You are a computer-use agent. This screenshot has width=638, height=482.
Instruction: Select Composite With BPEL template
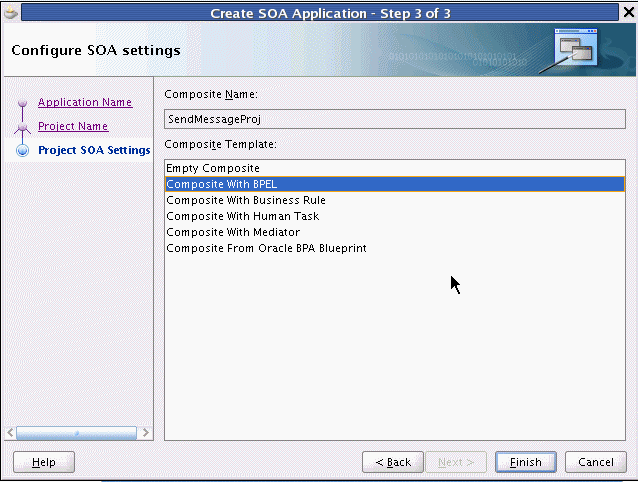395,184
